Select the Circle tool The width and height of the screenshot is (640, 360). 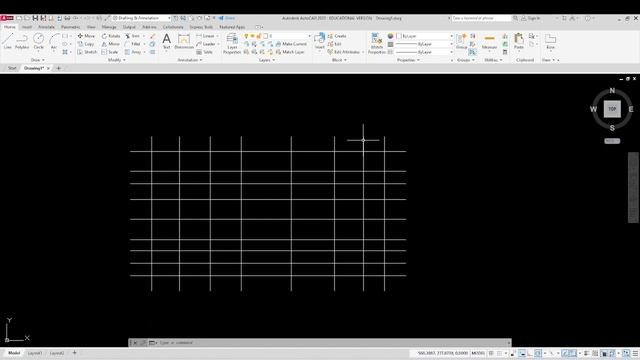[38, 41]
